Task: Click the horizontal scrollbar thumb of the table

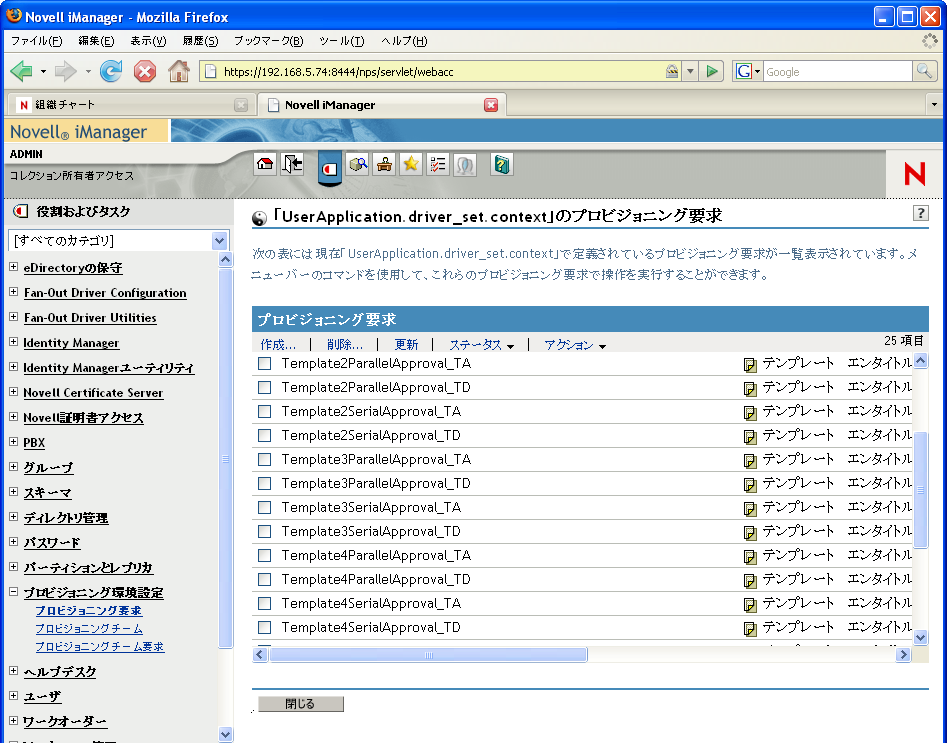Action: pyautogui.click(x=428, y=655)
